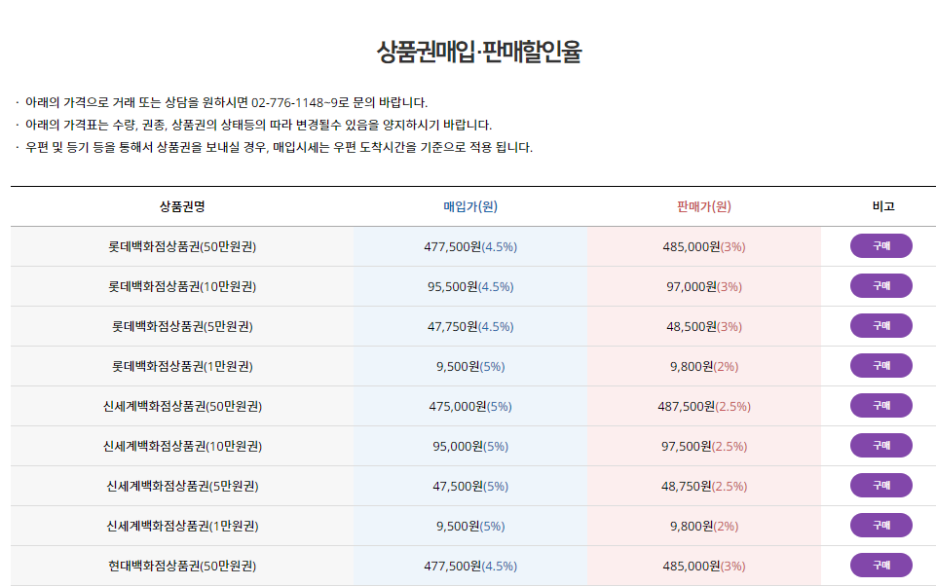Click purchase price 95,000원(5%)
This screenshot has width=936, height=586.
click(470, 446)
